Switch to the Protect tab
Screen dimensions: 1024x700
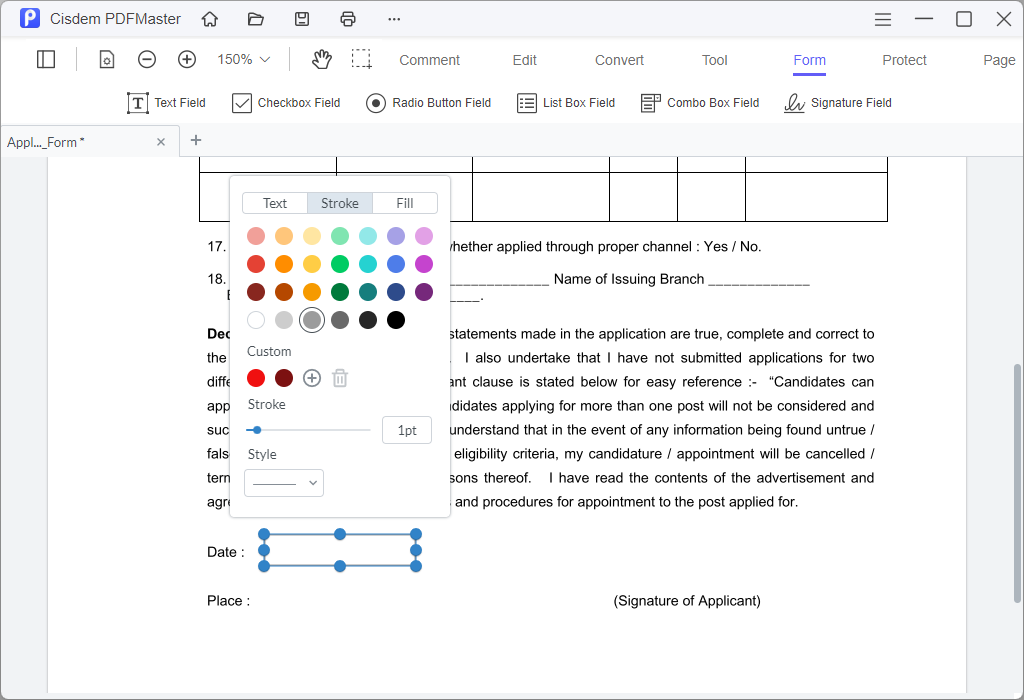(x=904, y=60)
